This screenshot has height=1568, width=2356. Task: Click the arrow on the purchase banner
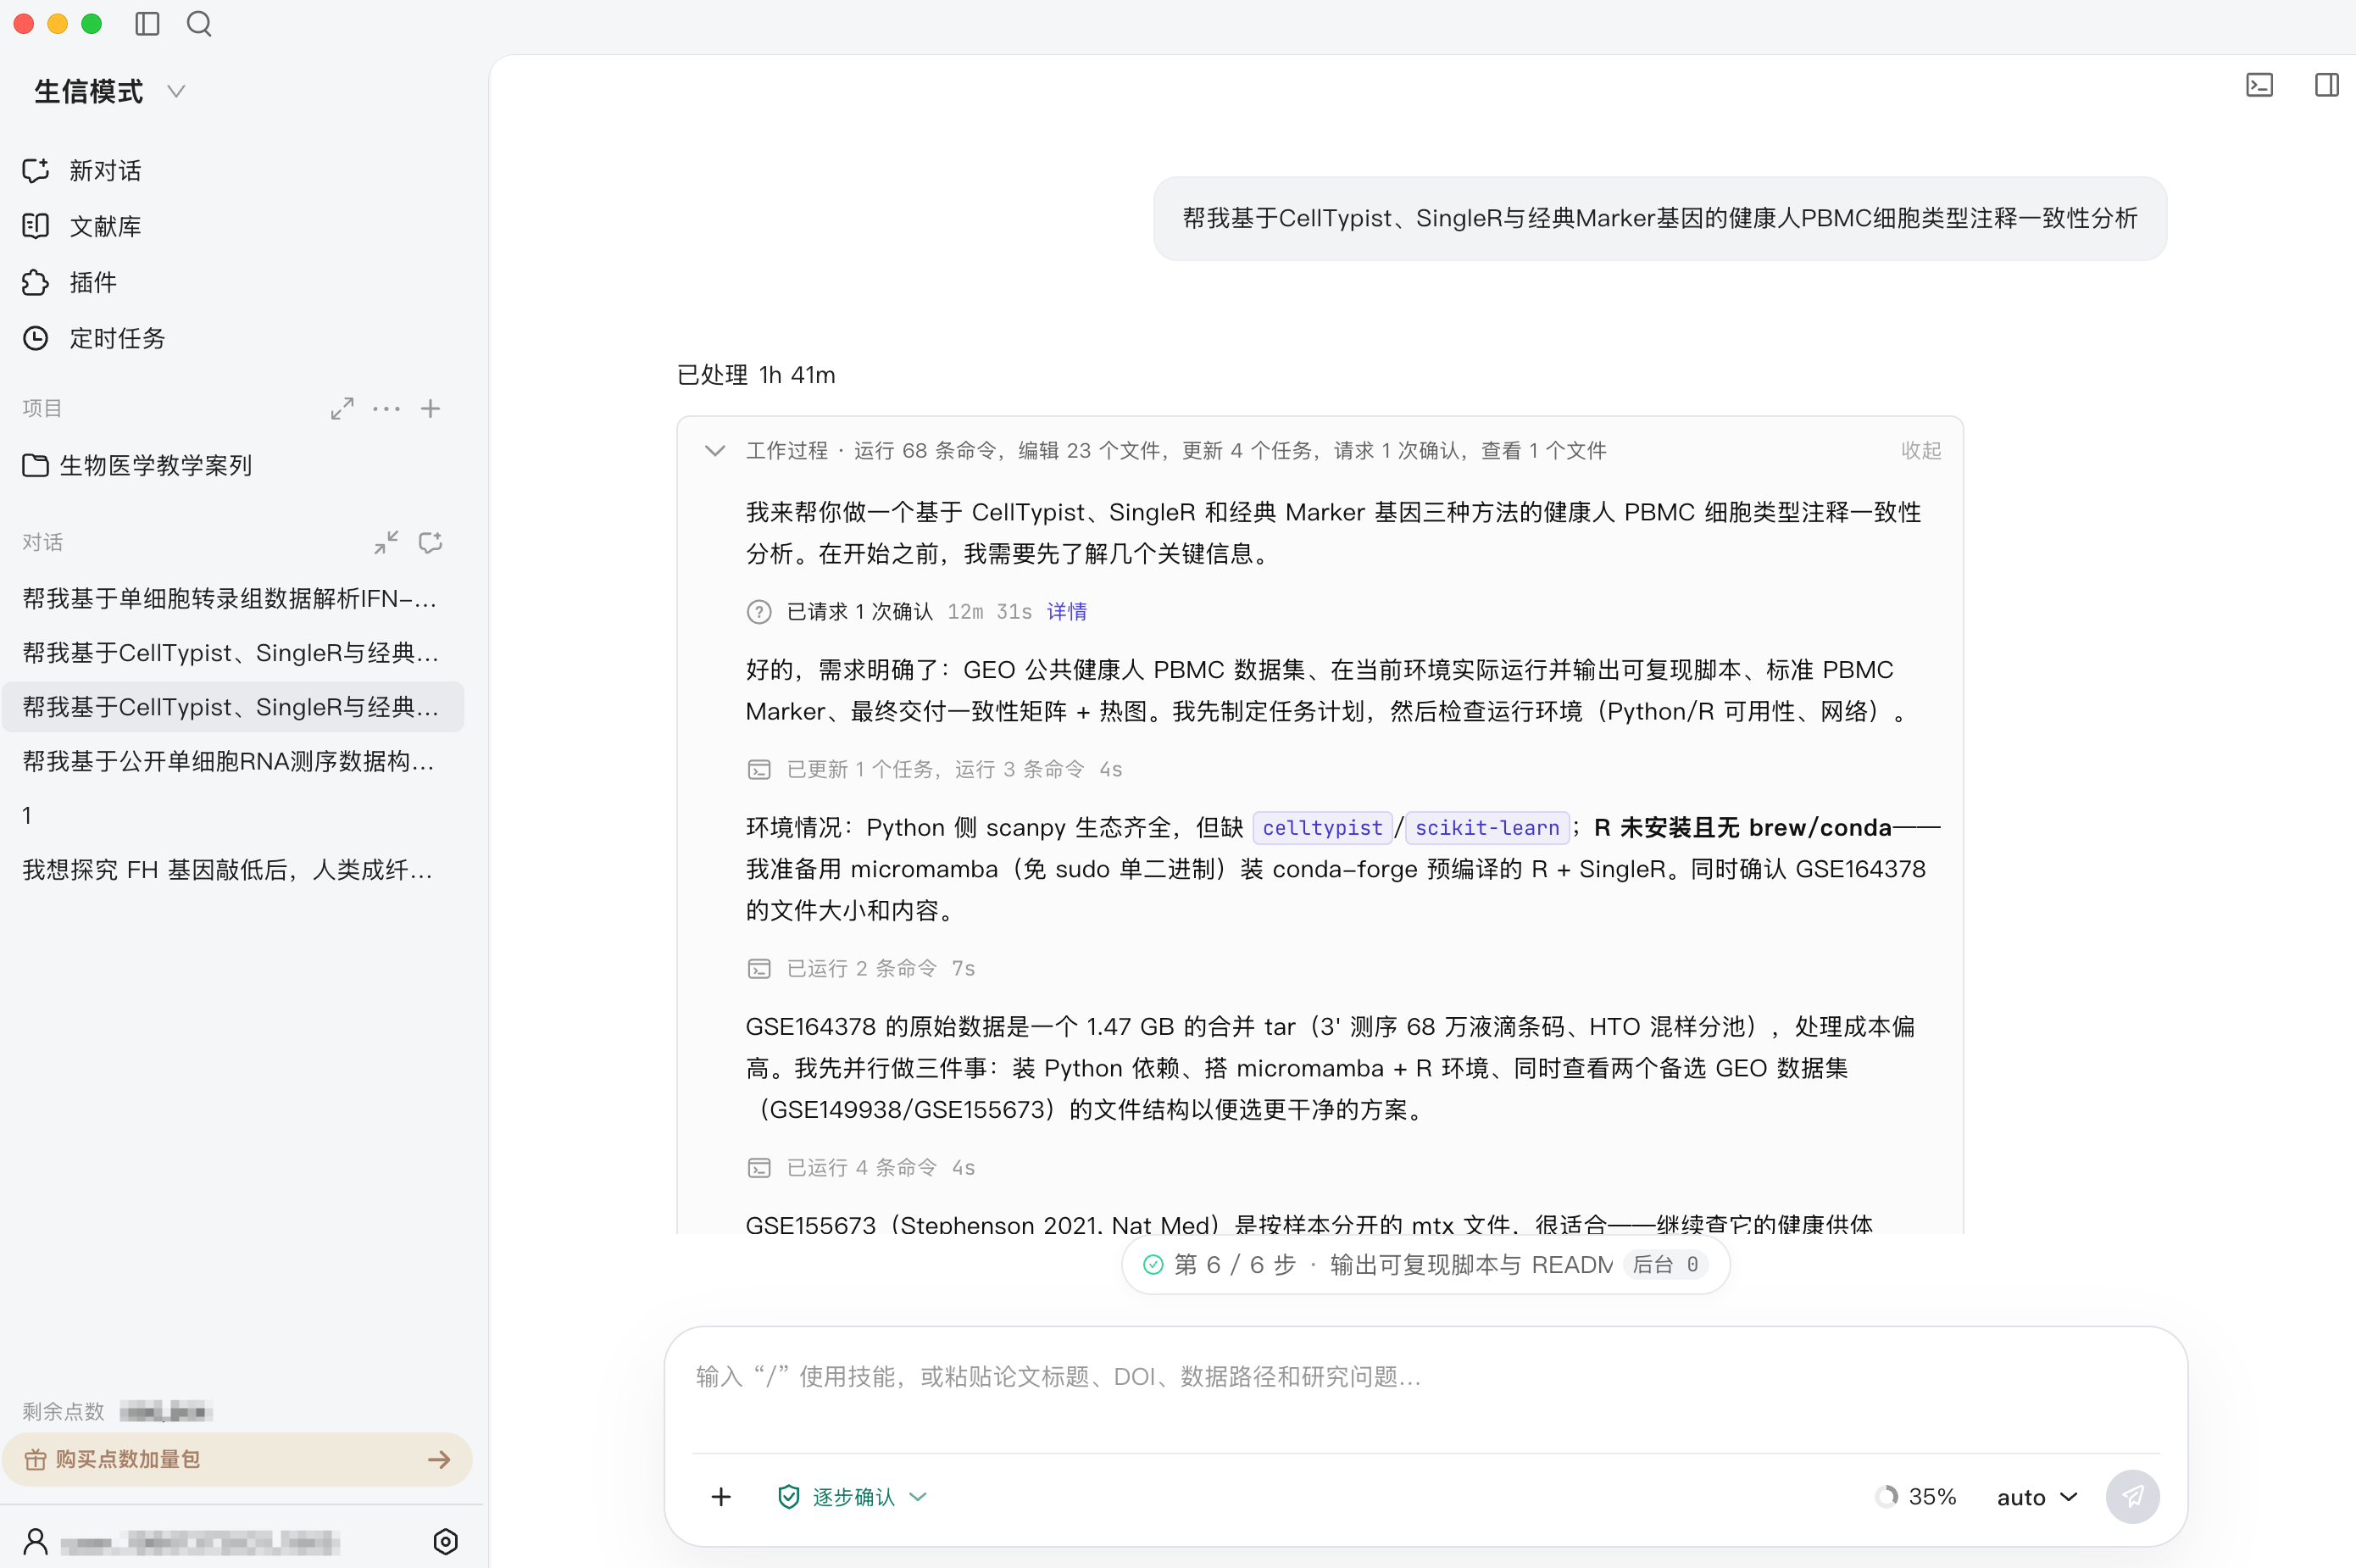pyautogui.click(x=439, y=1460)
